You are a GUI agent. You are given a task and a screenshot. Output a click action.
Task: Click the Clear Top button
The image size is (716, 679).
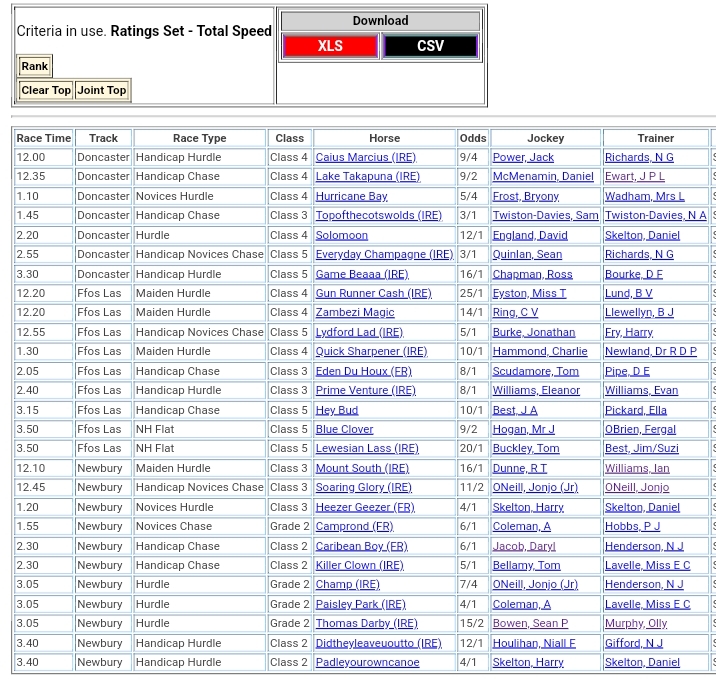pos(46,90)
